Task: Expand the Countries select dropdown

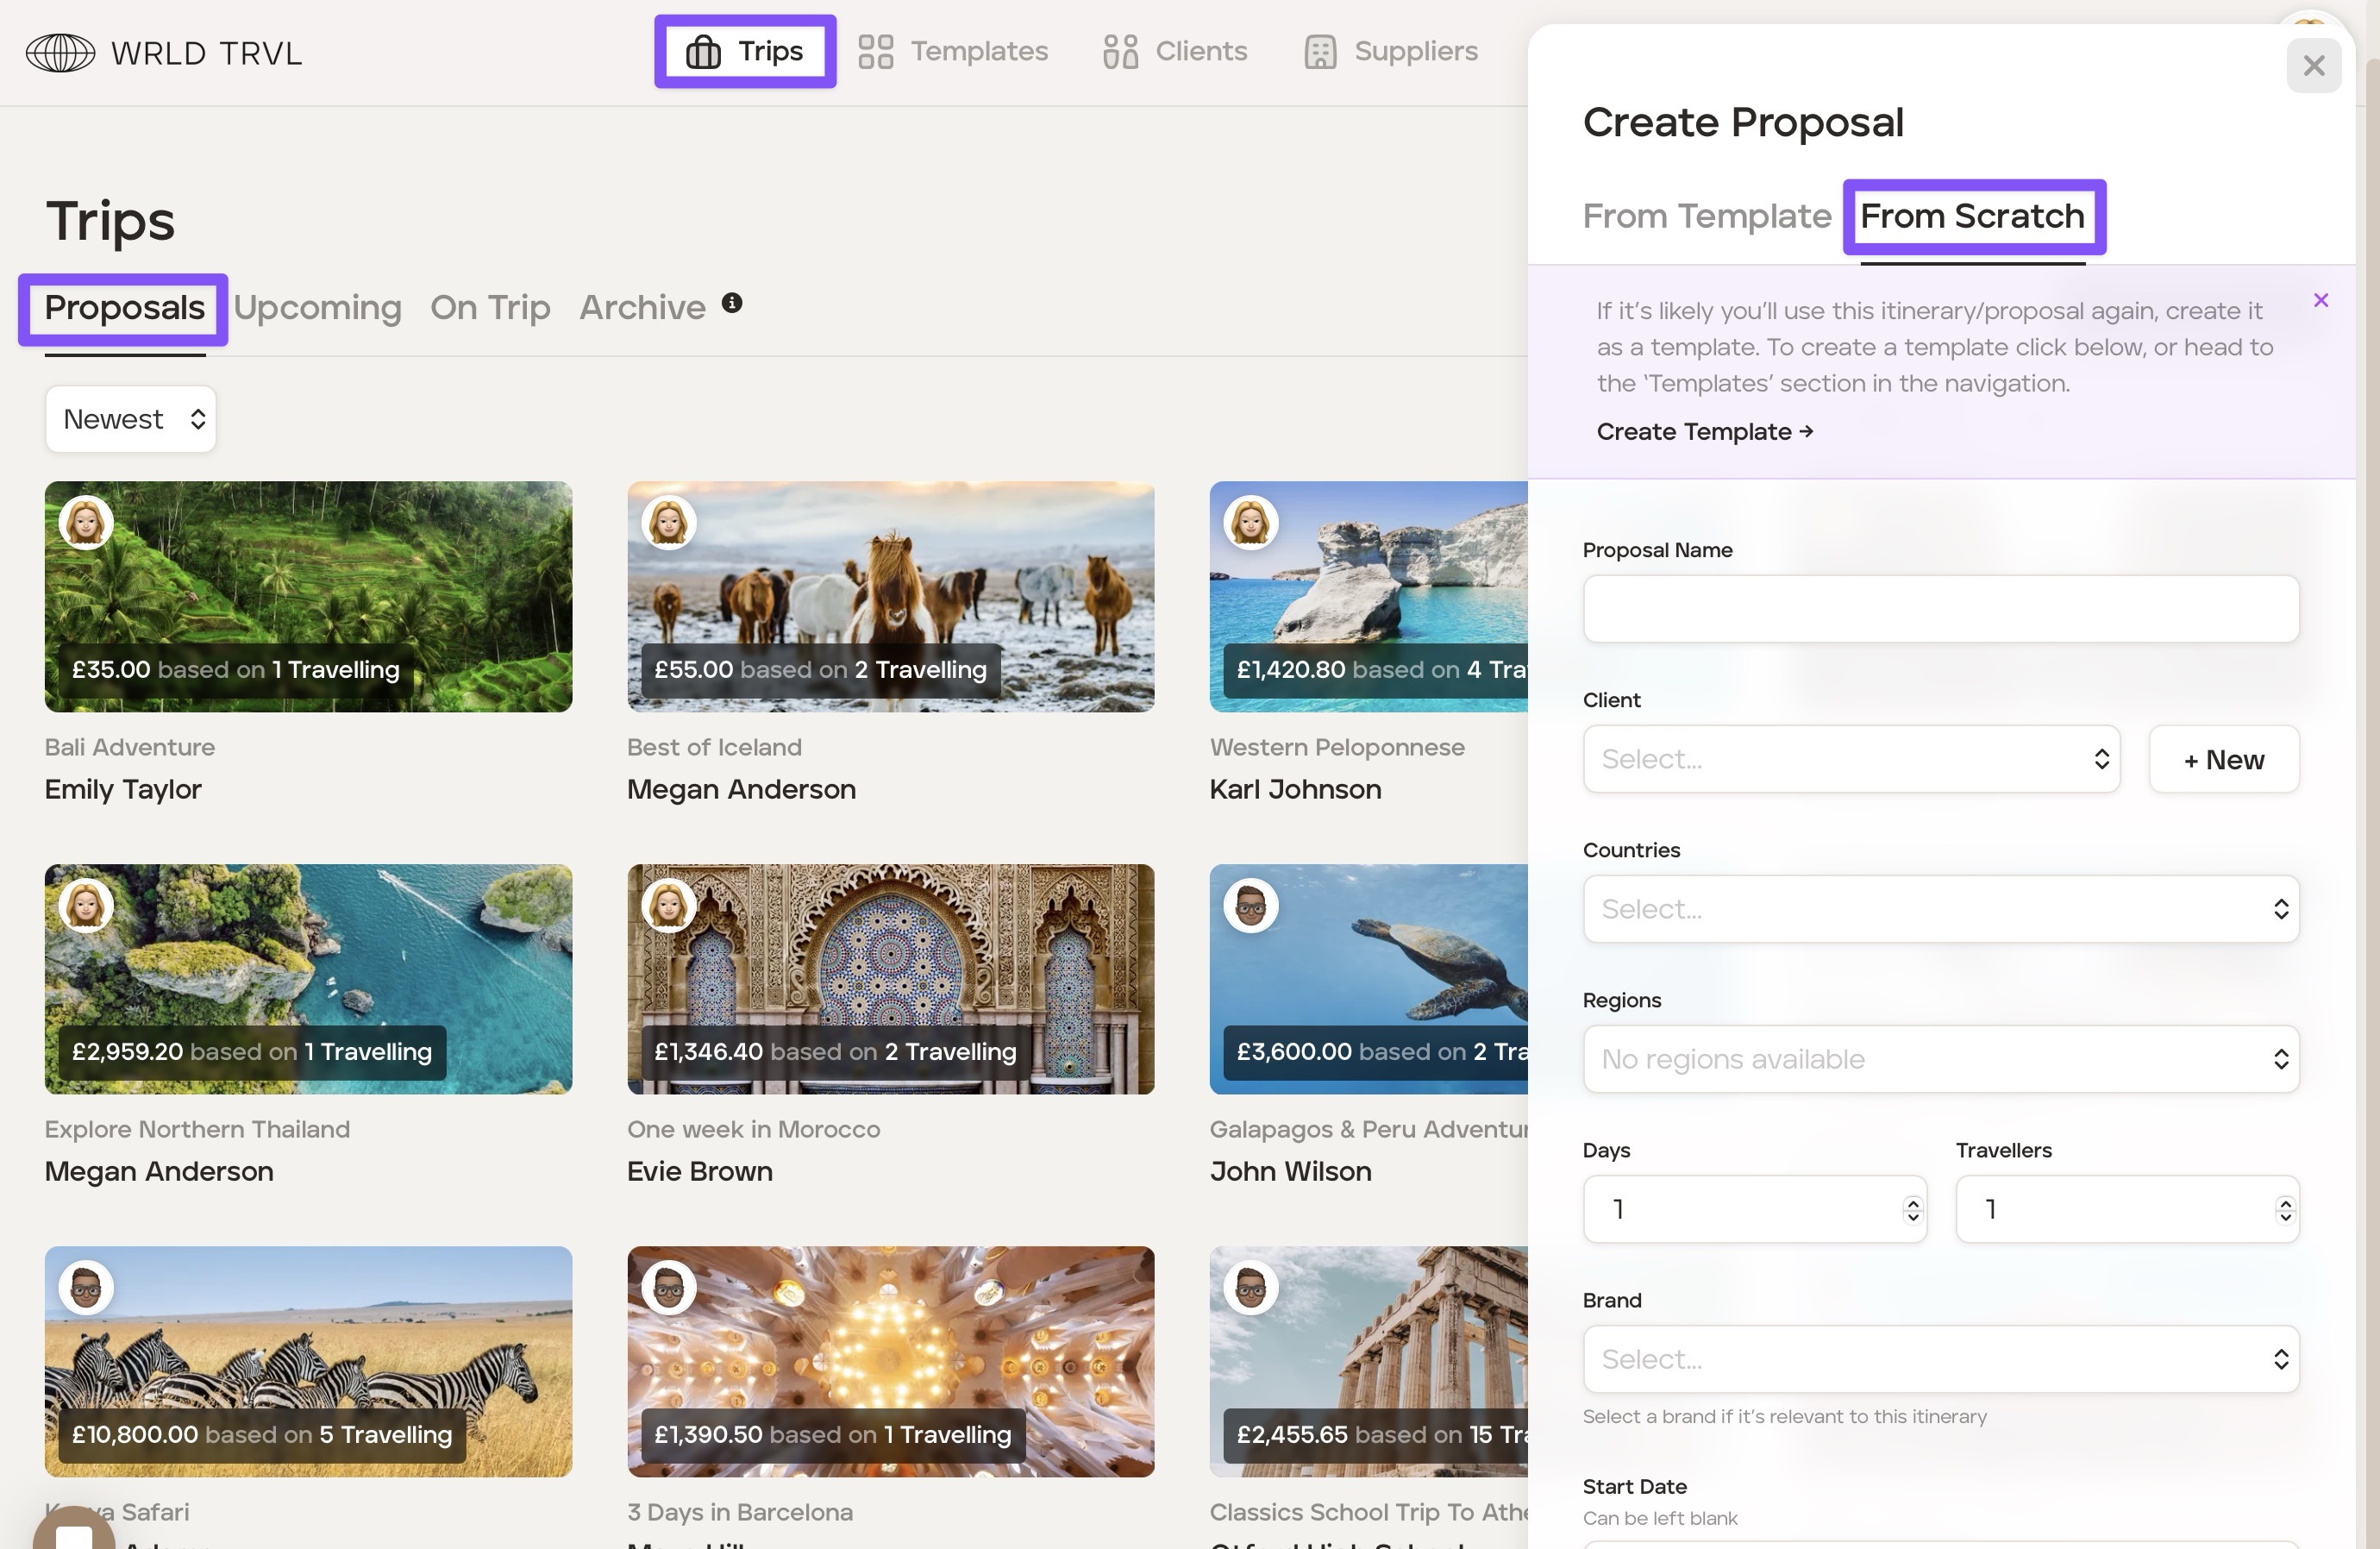Action: click(1940, 909)
